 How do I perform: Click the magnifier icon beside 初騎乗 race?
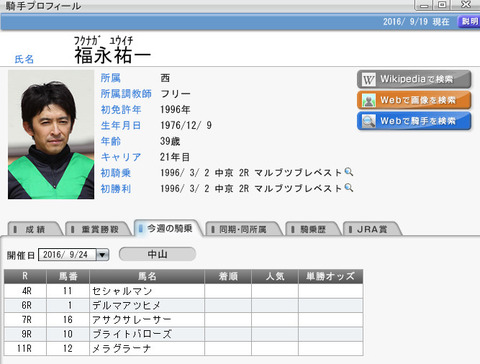tap(349, 172)
